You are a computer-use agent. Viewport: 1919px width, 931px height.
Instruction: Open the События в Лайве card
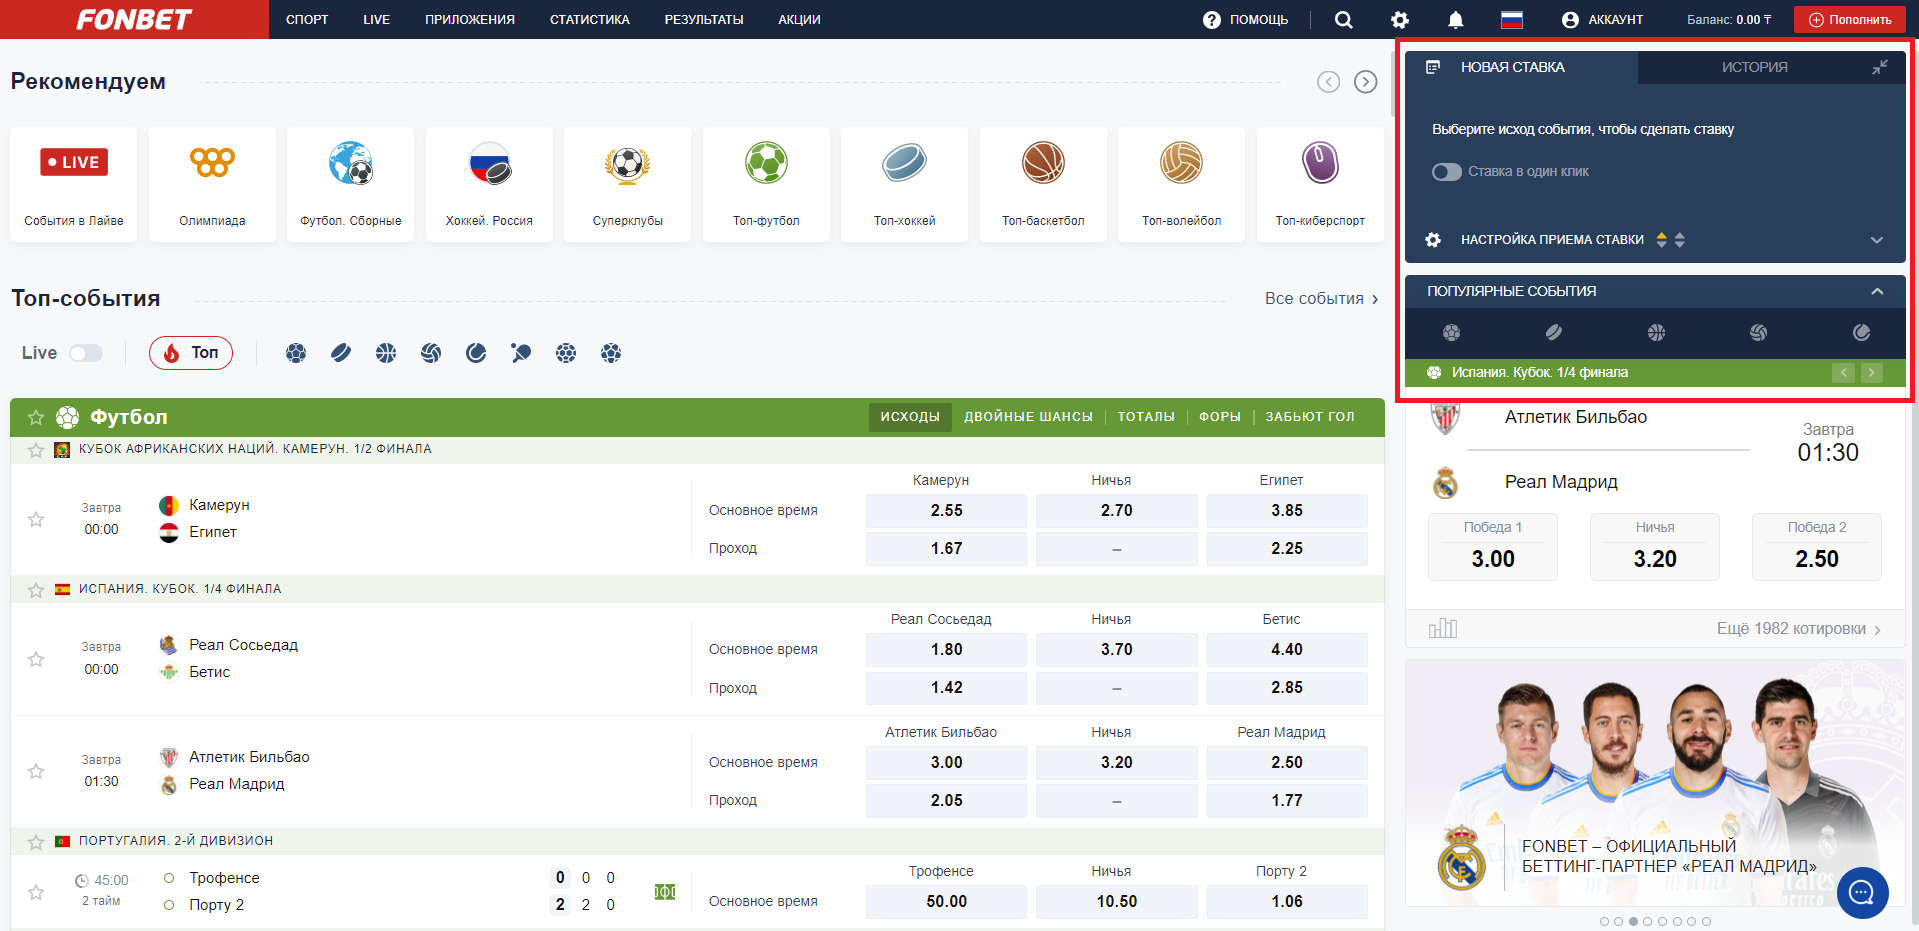point(74,184)
